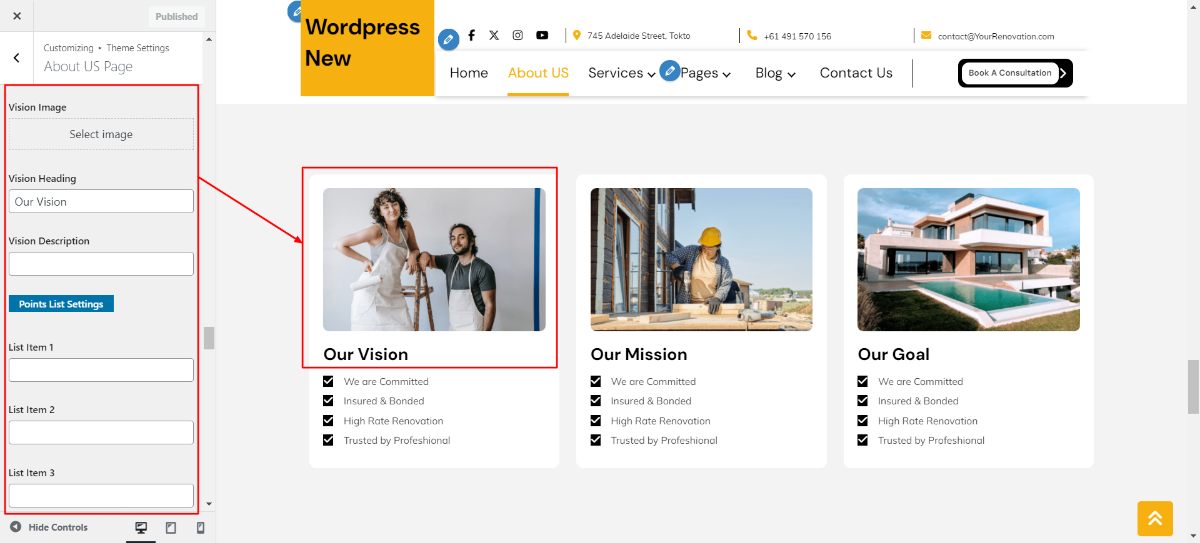The height and width of the screenshot is (543, 1200).
Task: Open the Home menu item
Action: click(469, 73)
